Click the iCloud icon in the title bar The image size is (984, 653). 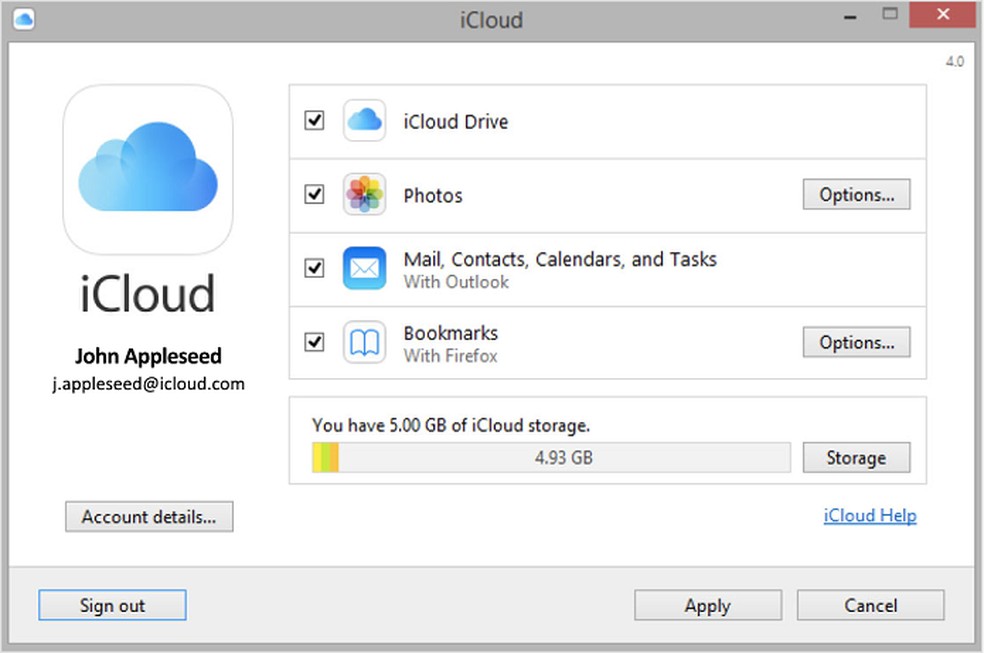tap(23, 18)
